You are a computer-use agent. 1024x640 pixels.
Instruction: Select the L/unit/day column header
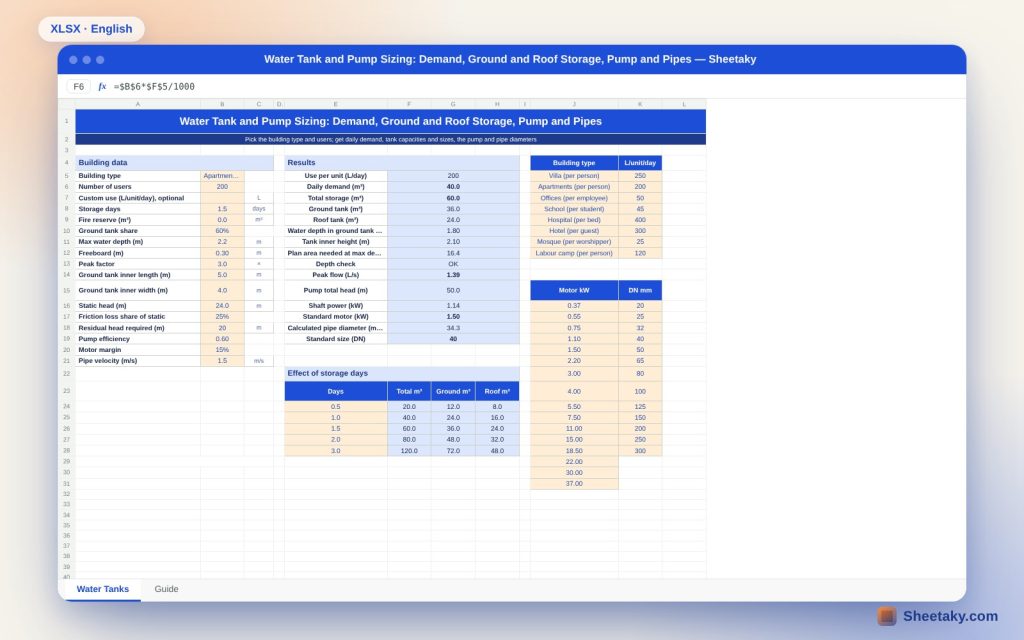point(640,163)
